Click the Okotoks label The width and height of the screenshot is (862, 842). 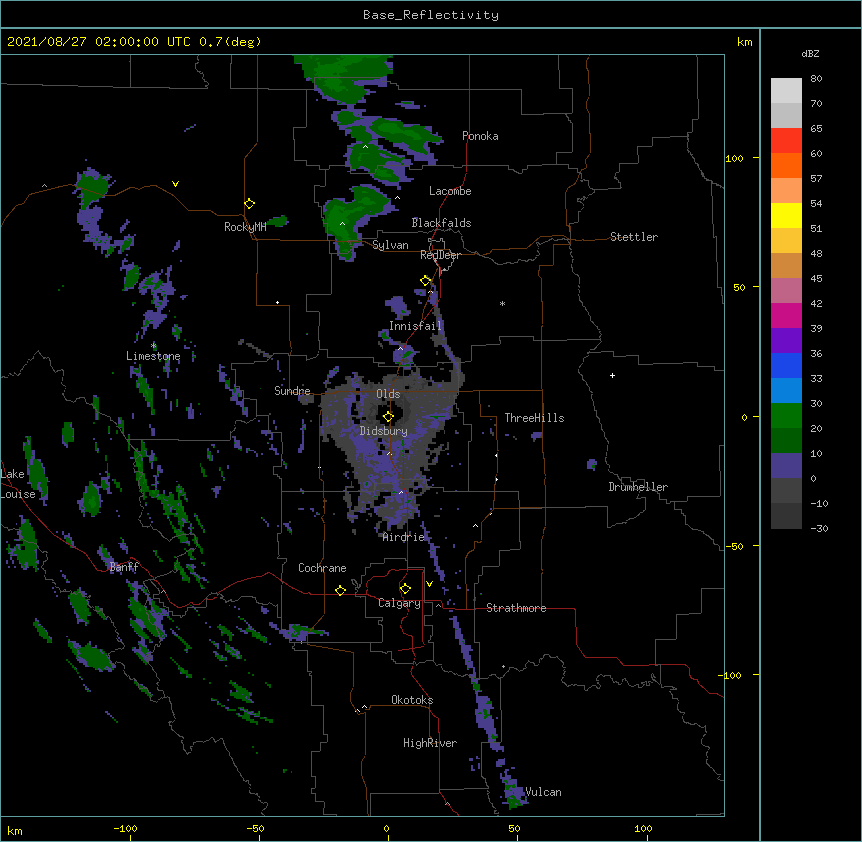tap(412, 700)
